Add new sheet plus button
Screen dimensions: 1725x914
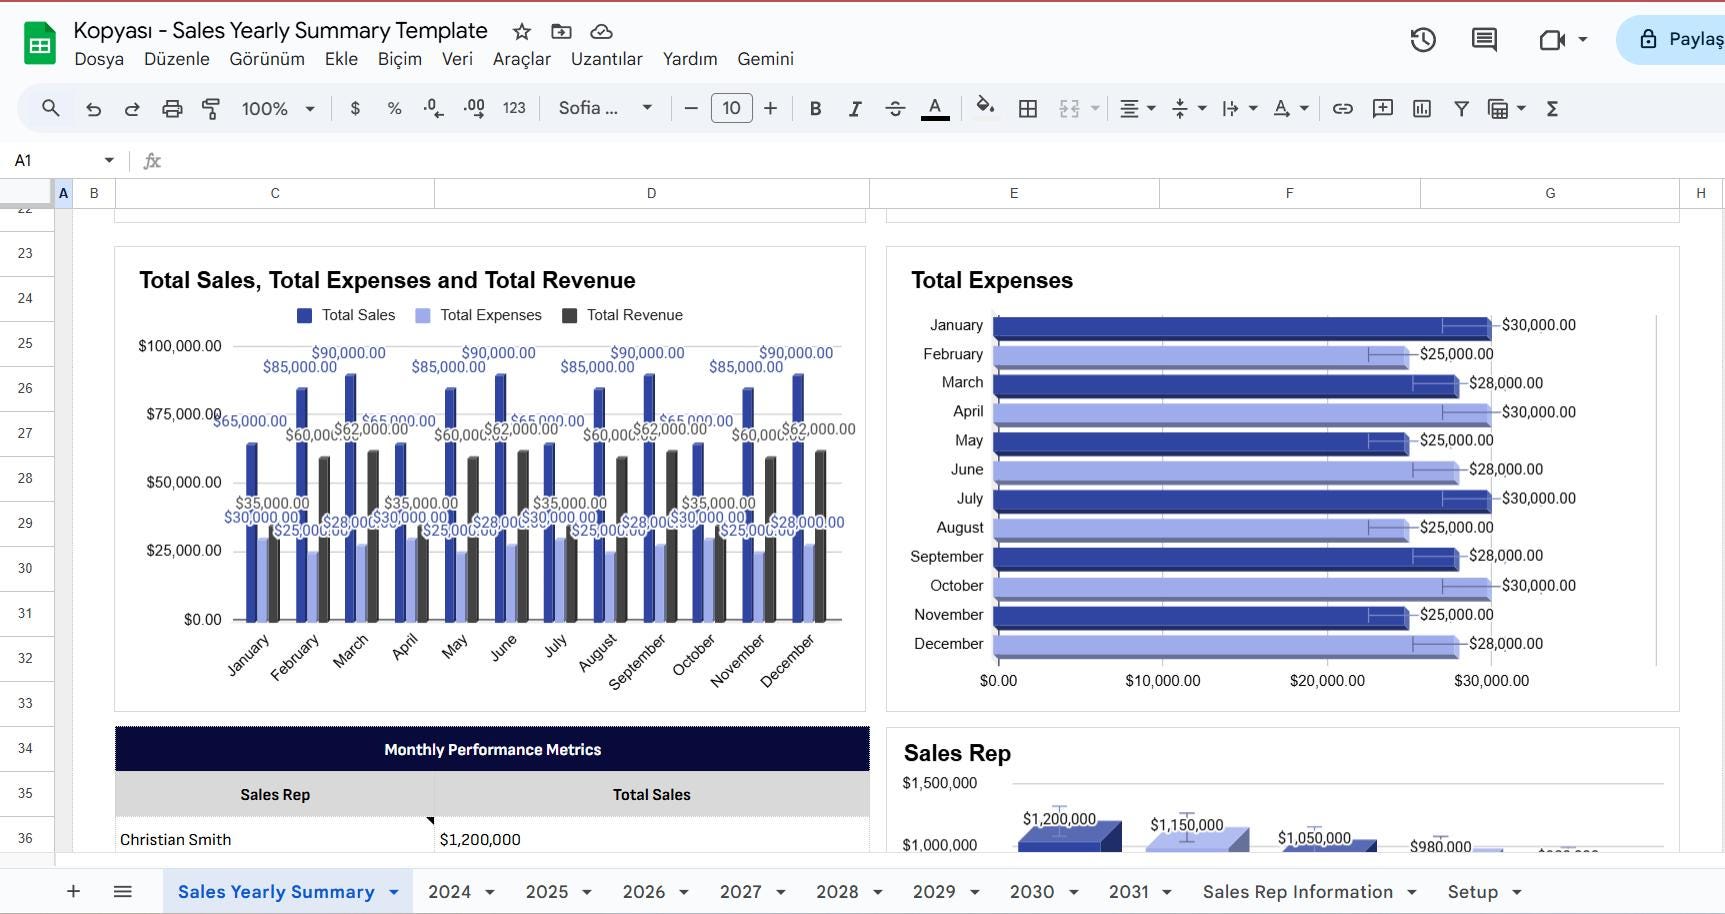73,891
